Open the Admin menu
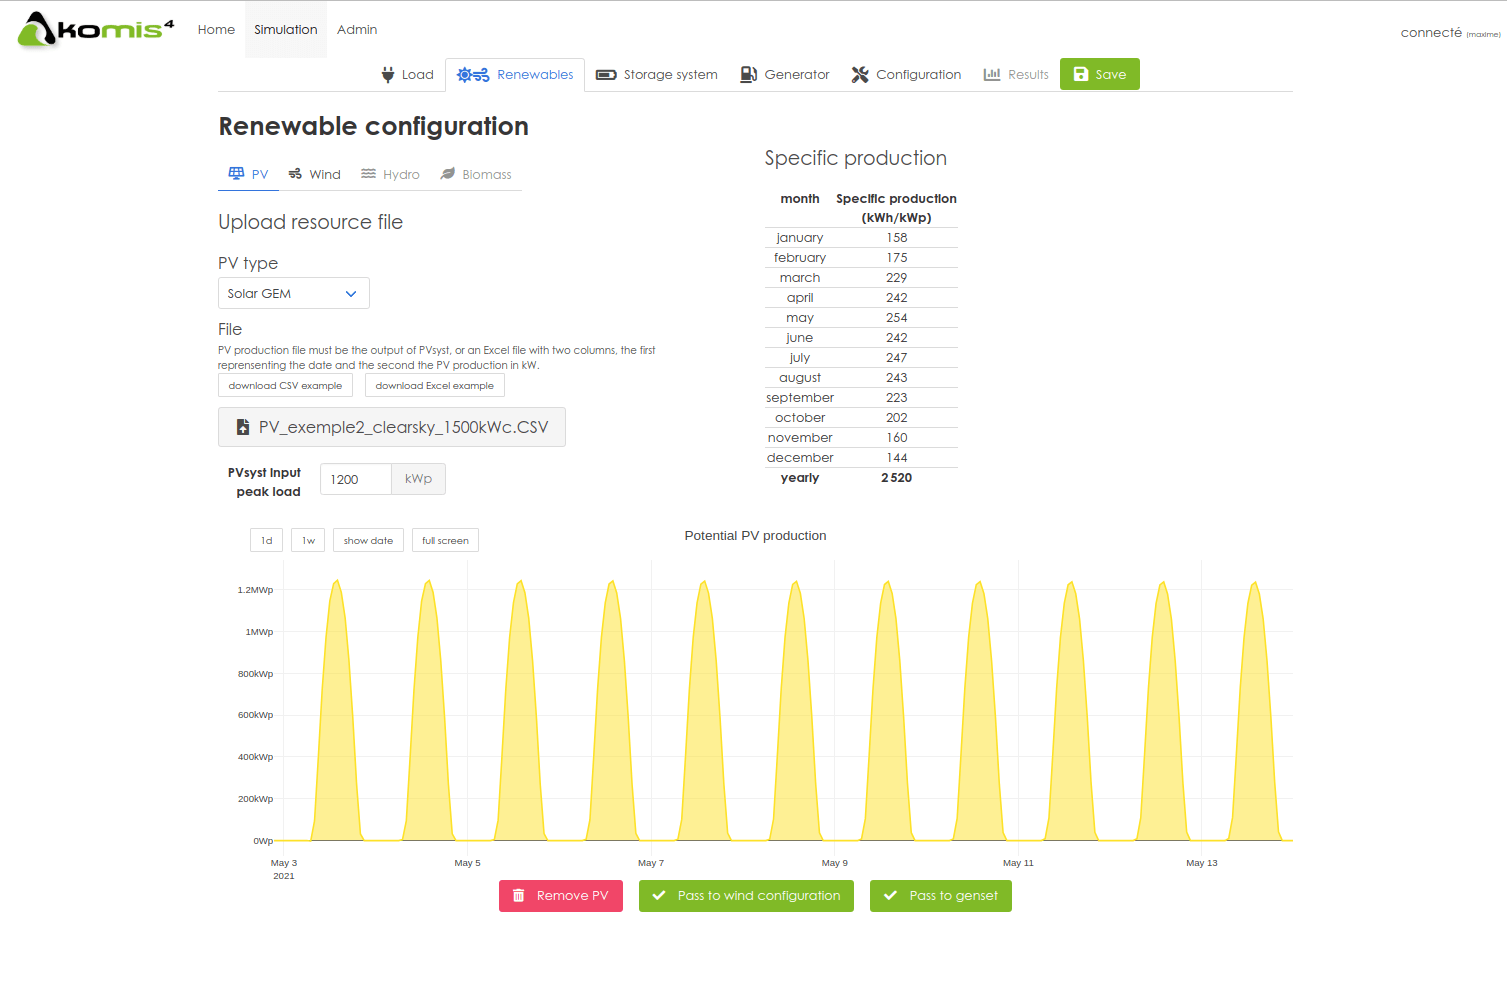The width and height of the screenshot is (1507, 1007). [357, 30]
